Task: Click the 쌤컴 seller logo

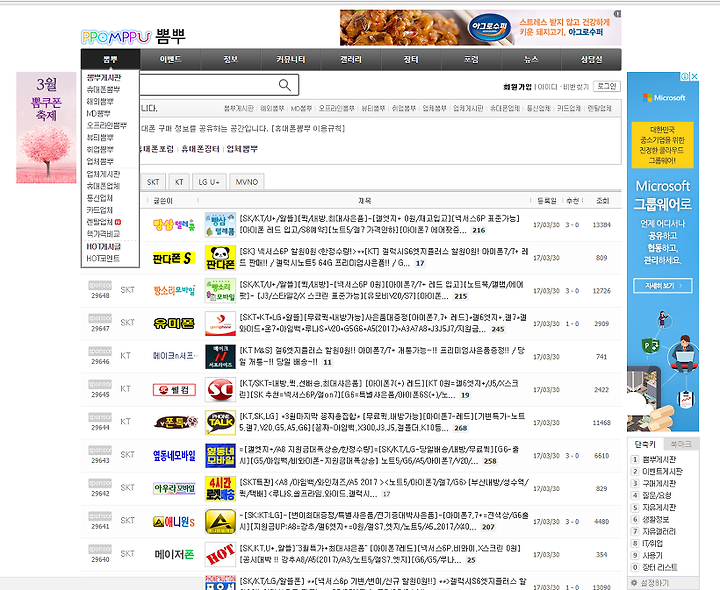Action: [x=174, y=390]
